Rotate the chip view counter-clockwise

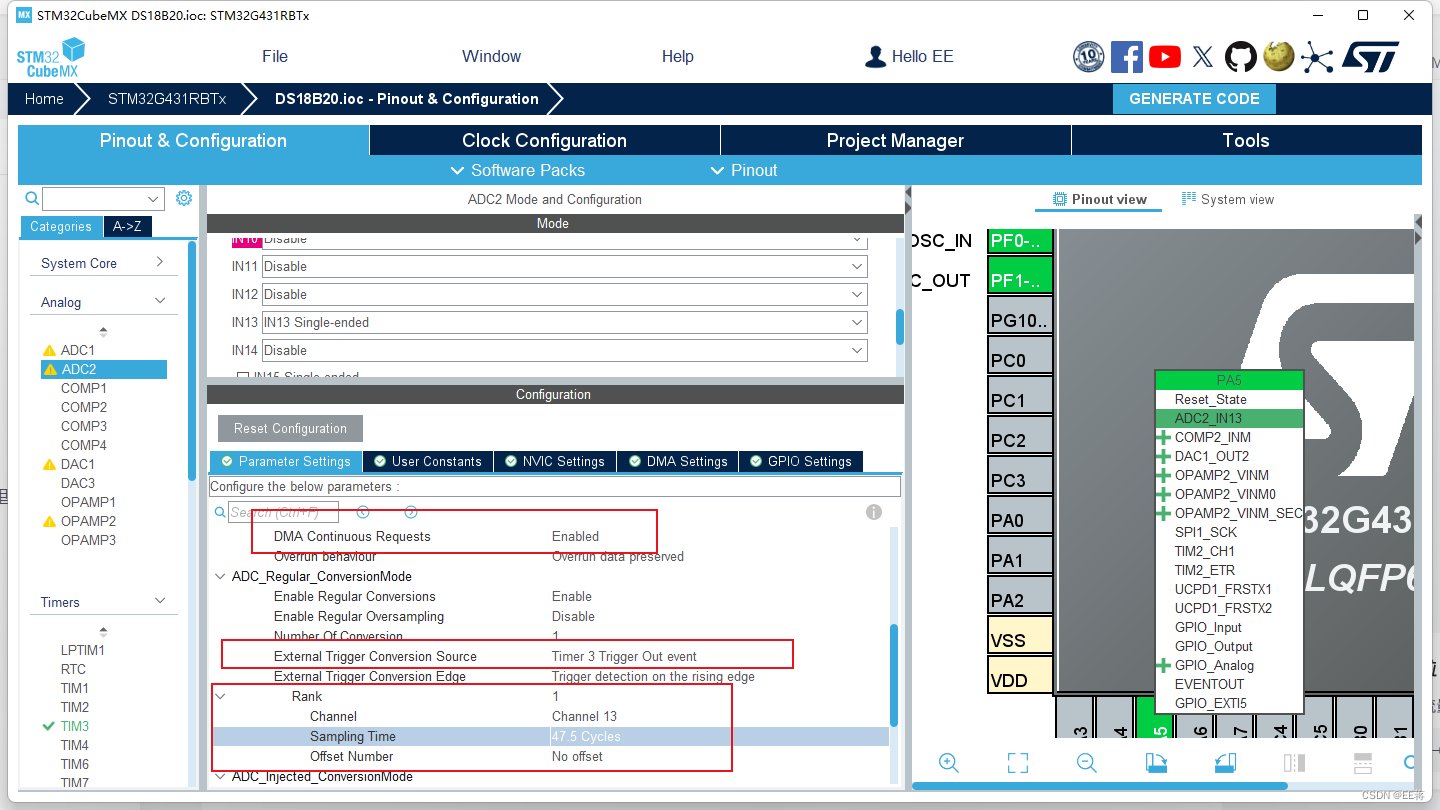click(1225, 763)
